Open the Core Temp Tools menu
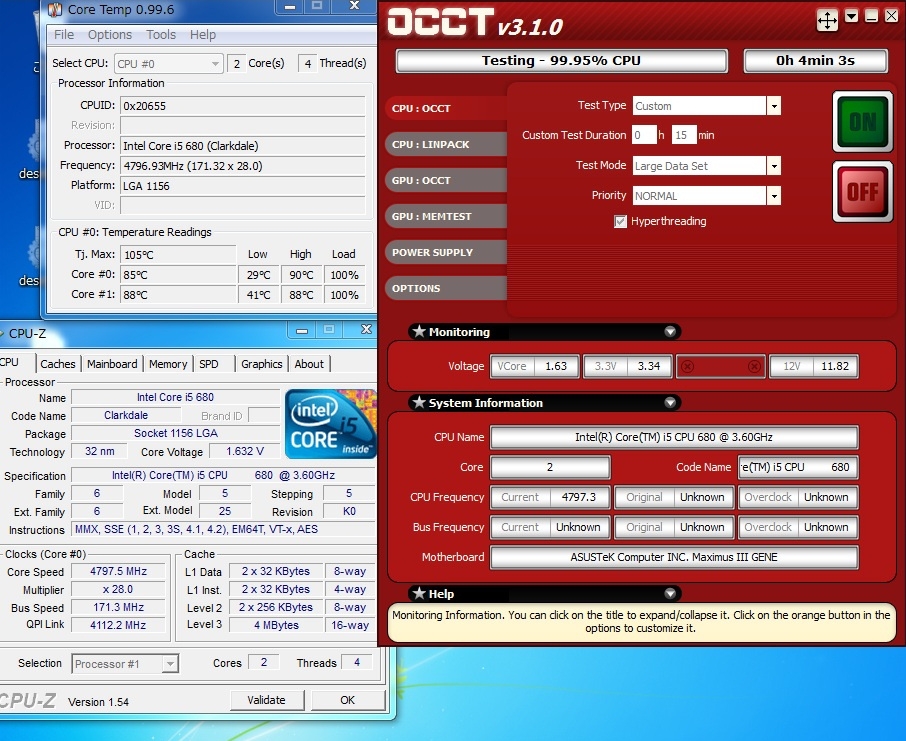Image resolution: width=906 pixels, height=741 pixels. tap(161, 35)
